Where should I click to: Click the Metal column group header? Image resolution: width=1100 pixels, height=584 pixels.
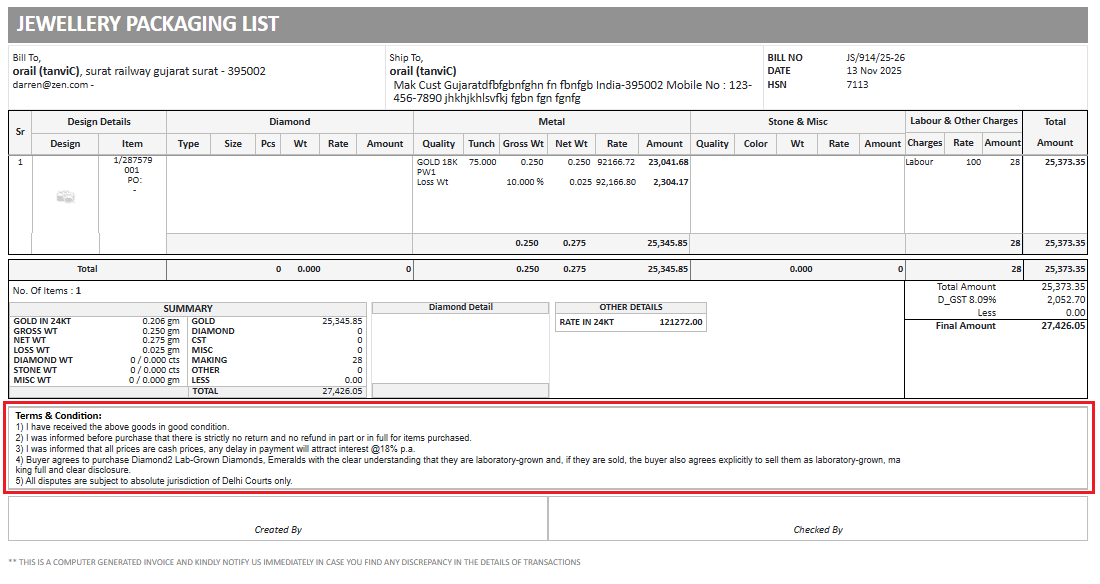pyautogui.click(x=551, y=122)
